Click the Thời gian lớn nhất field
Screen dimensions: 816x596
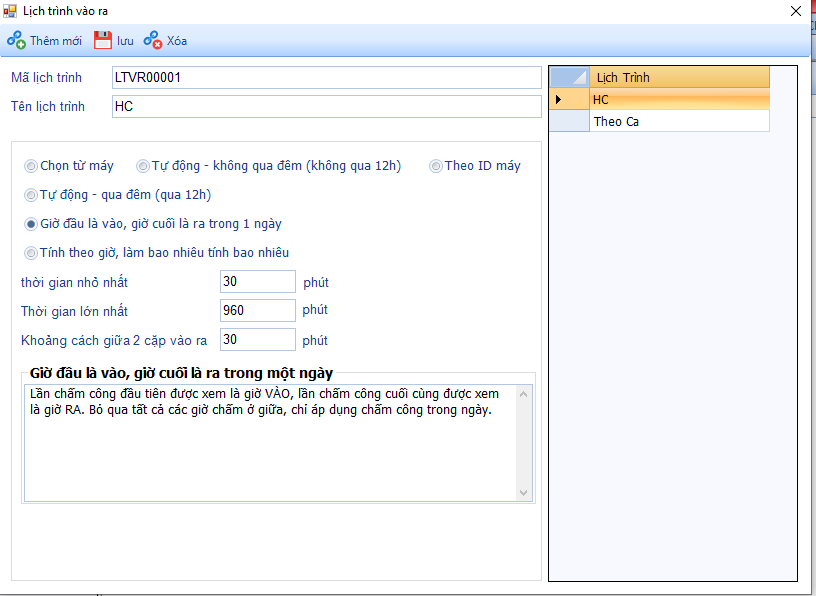[257, 310]
